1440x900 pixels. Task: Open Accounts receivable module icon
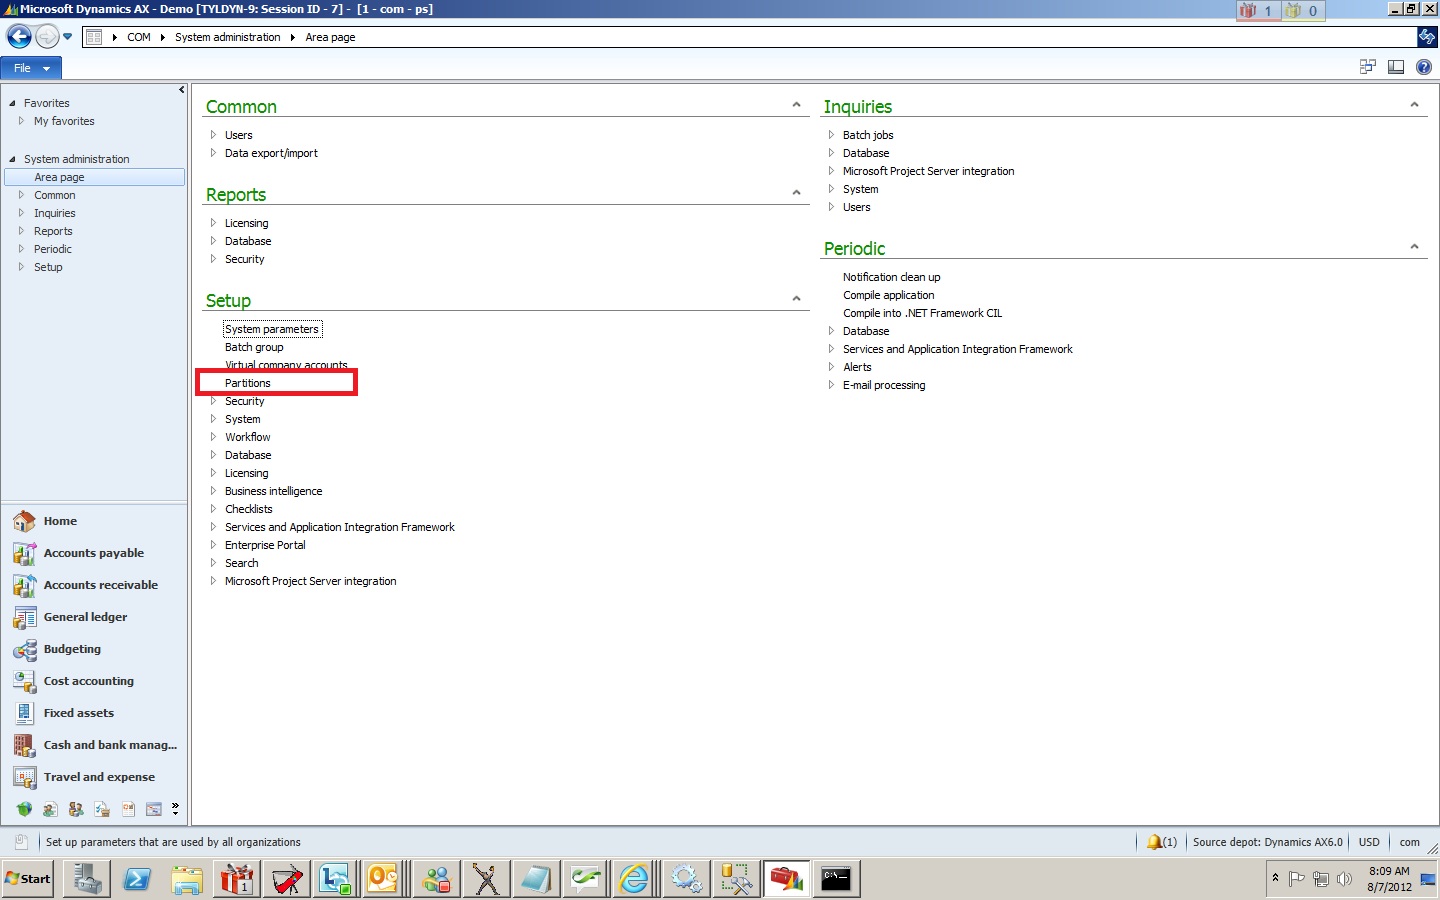click(24, 585)
